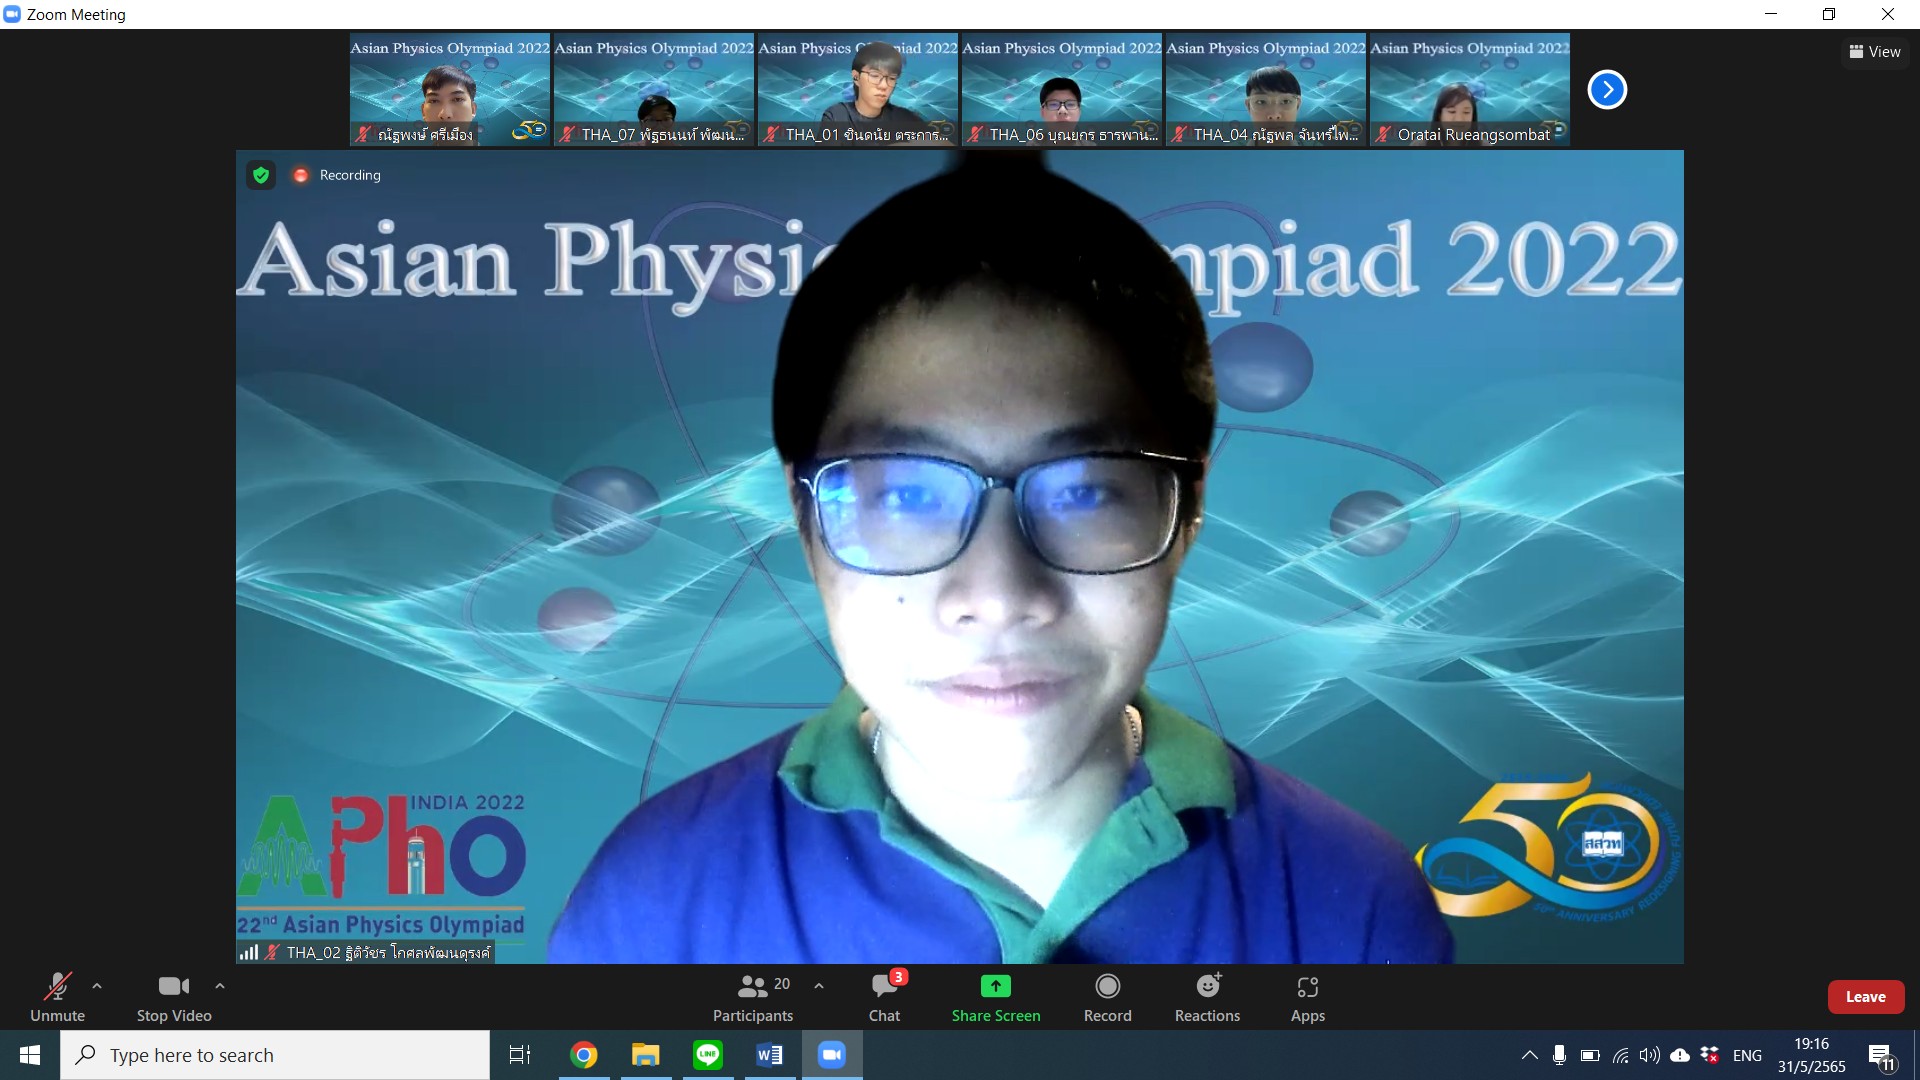The width and height of the screenshot is (1920, 1080).
Task: Open the Reactions menu
Action: [1207, 997]
